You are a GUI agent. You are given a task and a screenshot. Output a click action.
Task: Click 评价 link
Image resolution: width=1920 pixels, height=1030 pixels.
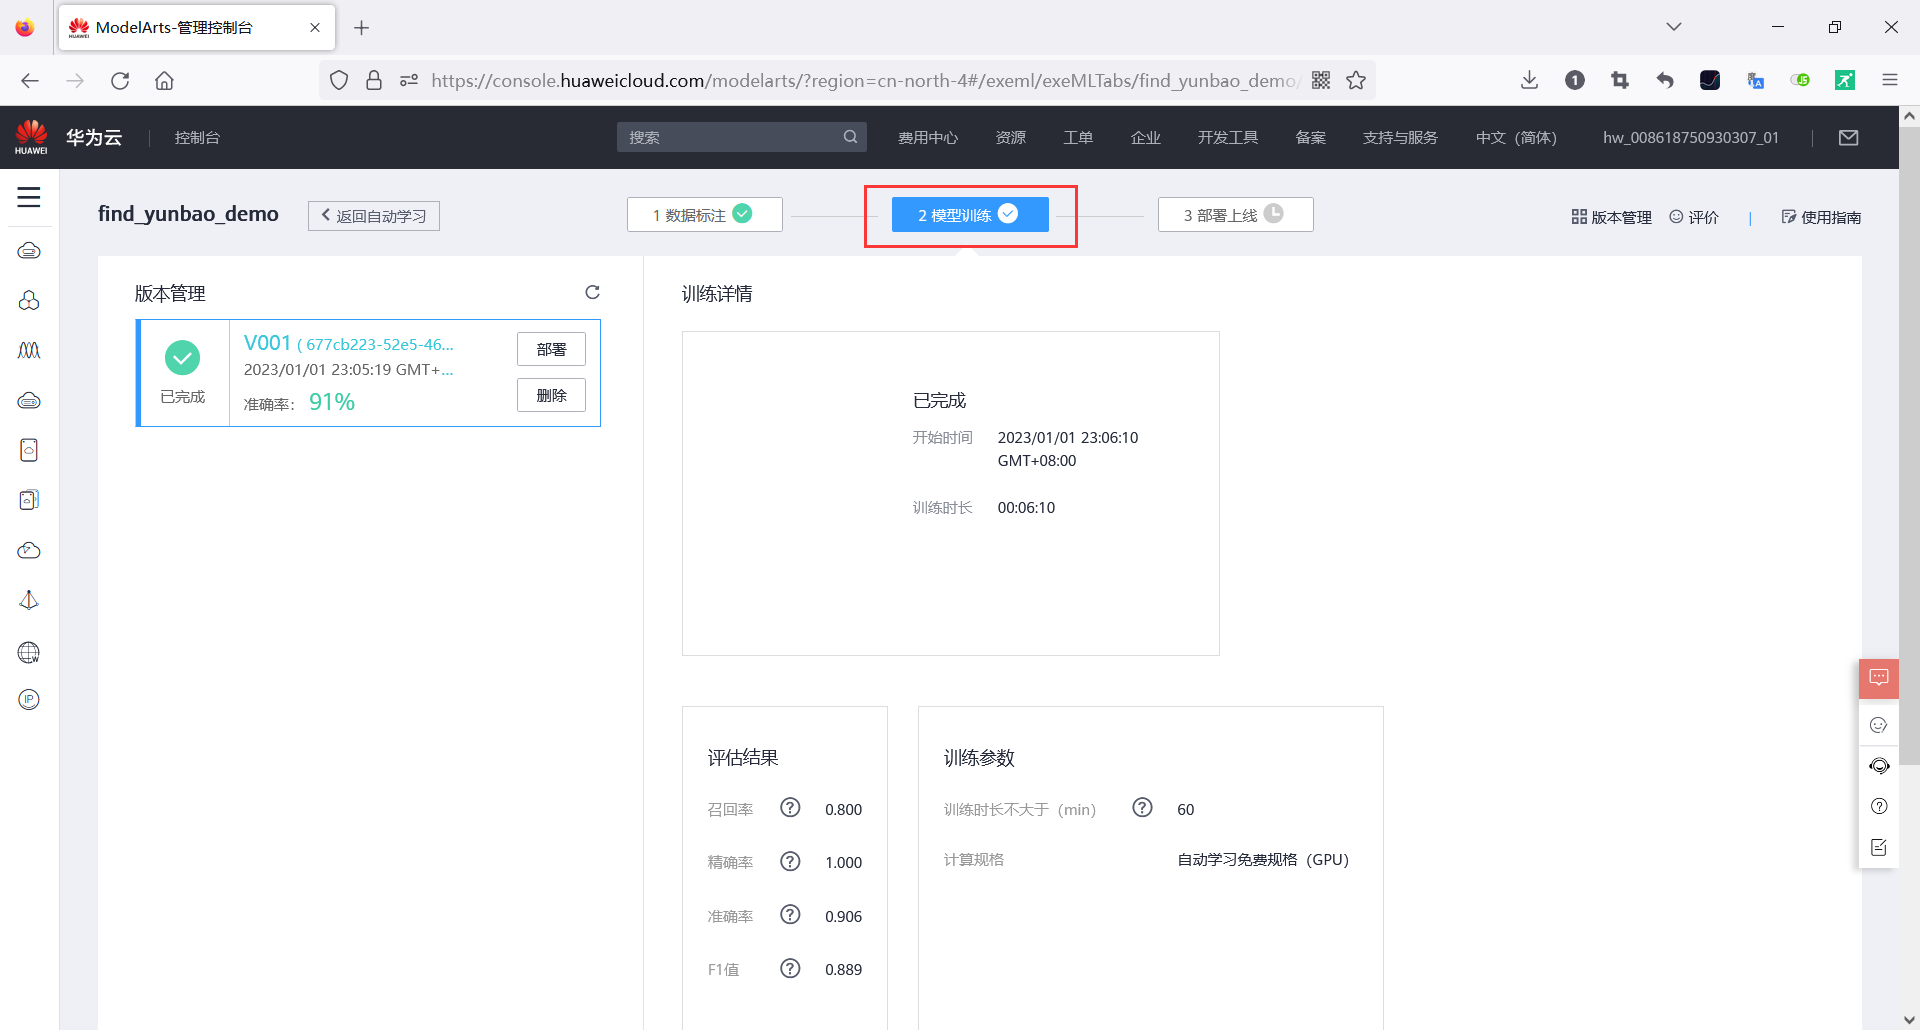click(x=1694, y=217)
